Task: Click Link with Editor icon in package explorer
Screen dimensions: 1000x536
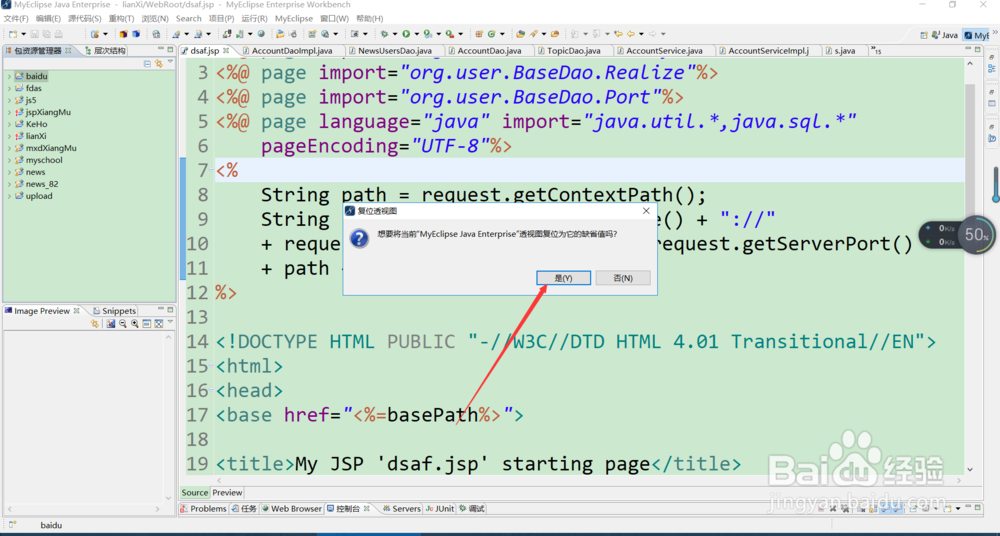Action: click(x=159, y=63)
